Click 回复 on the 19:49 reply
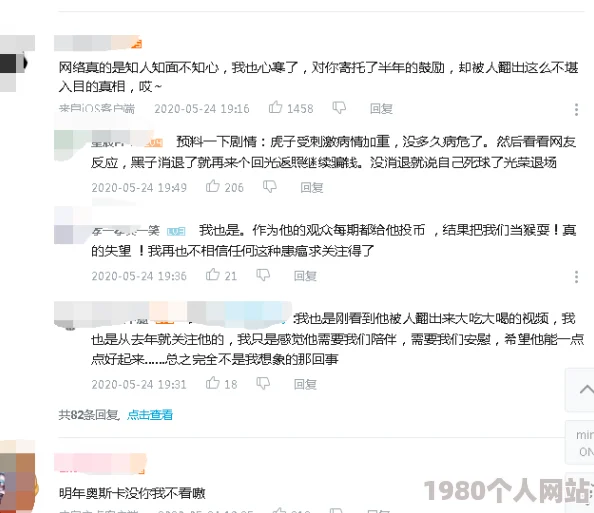594x513 pixels. tap(312, 187)
